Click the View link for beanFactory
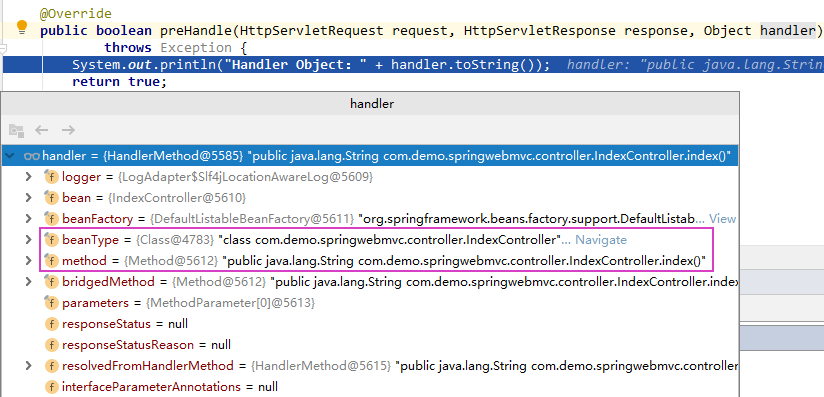The width and height of the screenshot is (824, 397). [723, 219]
